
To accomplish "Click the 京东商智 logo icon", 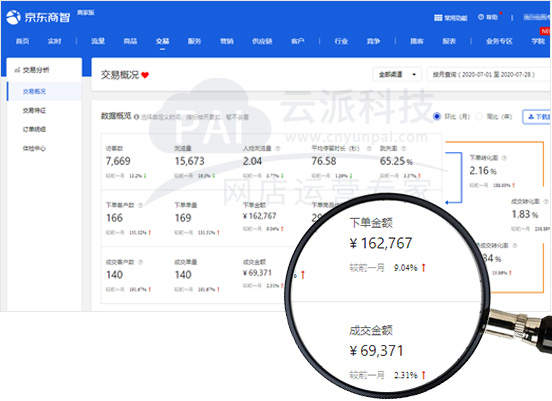I will click(13, 17).
